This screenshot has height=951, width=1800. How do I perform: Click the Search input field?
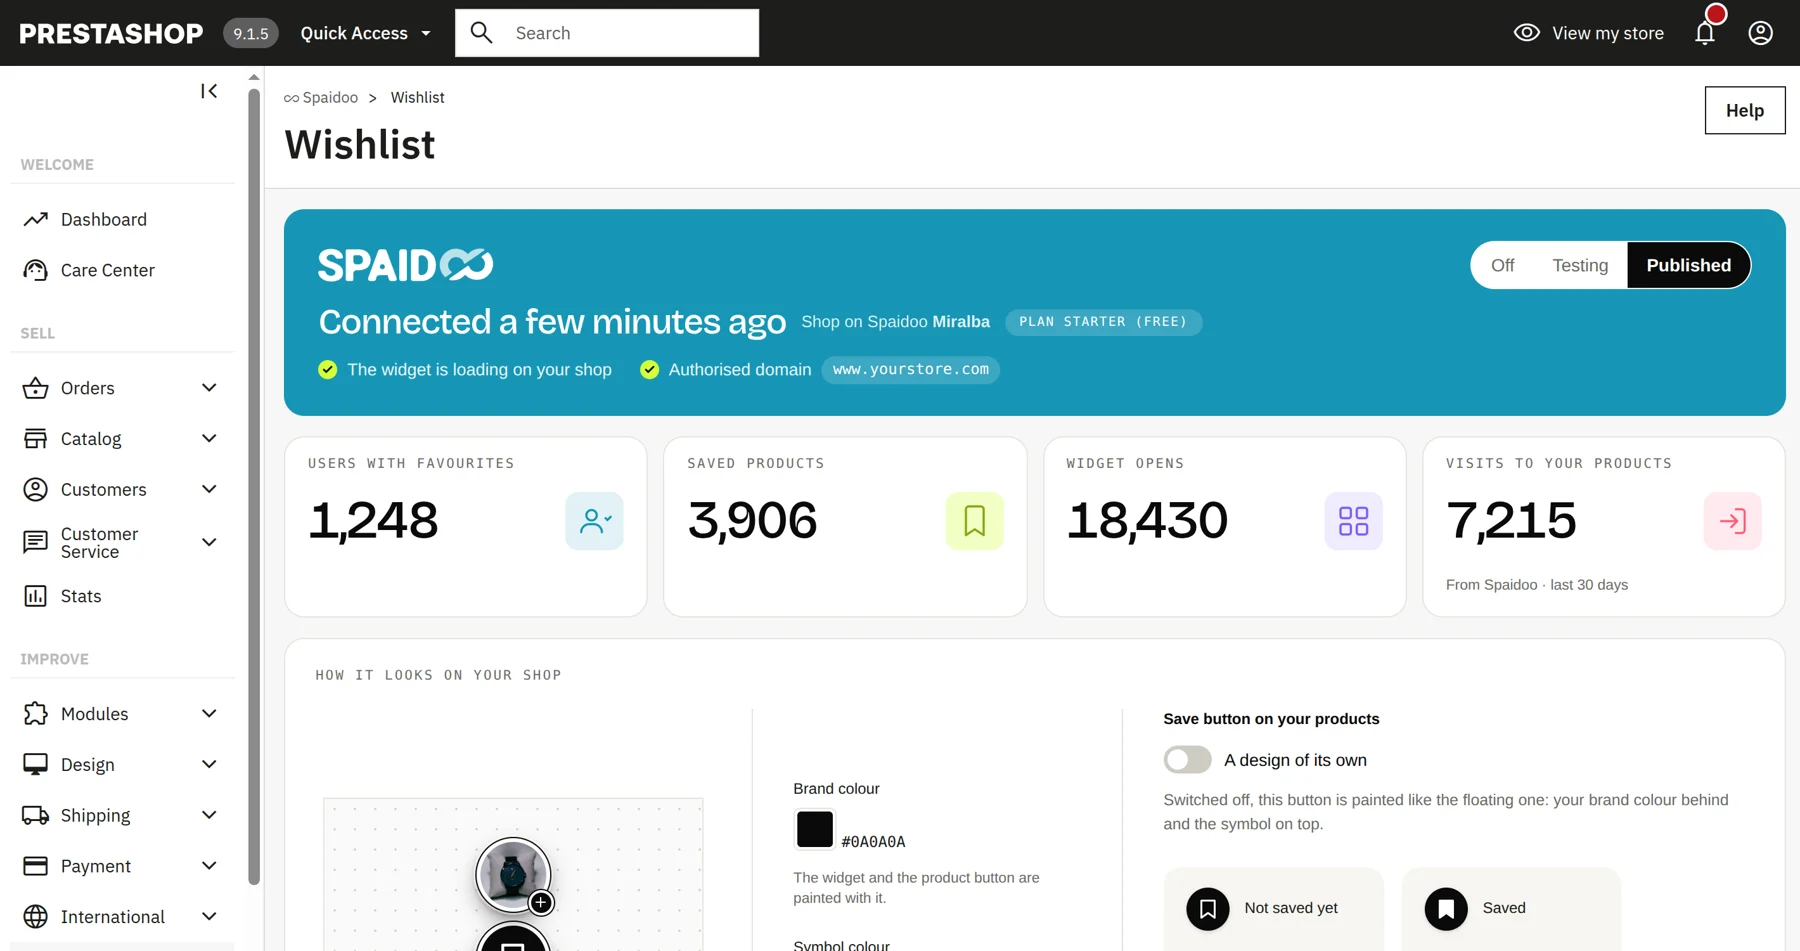pos(607,33)
